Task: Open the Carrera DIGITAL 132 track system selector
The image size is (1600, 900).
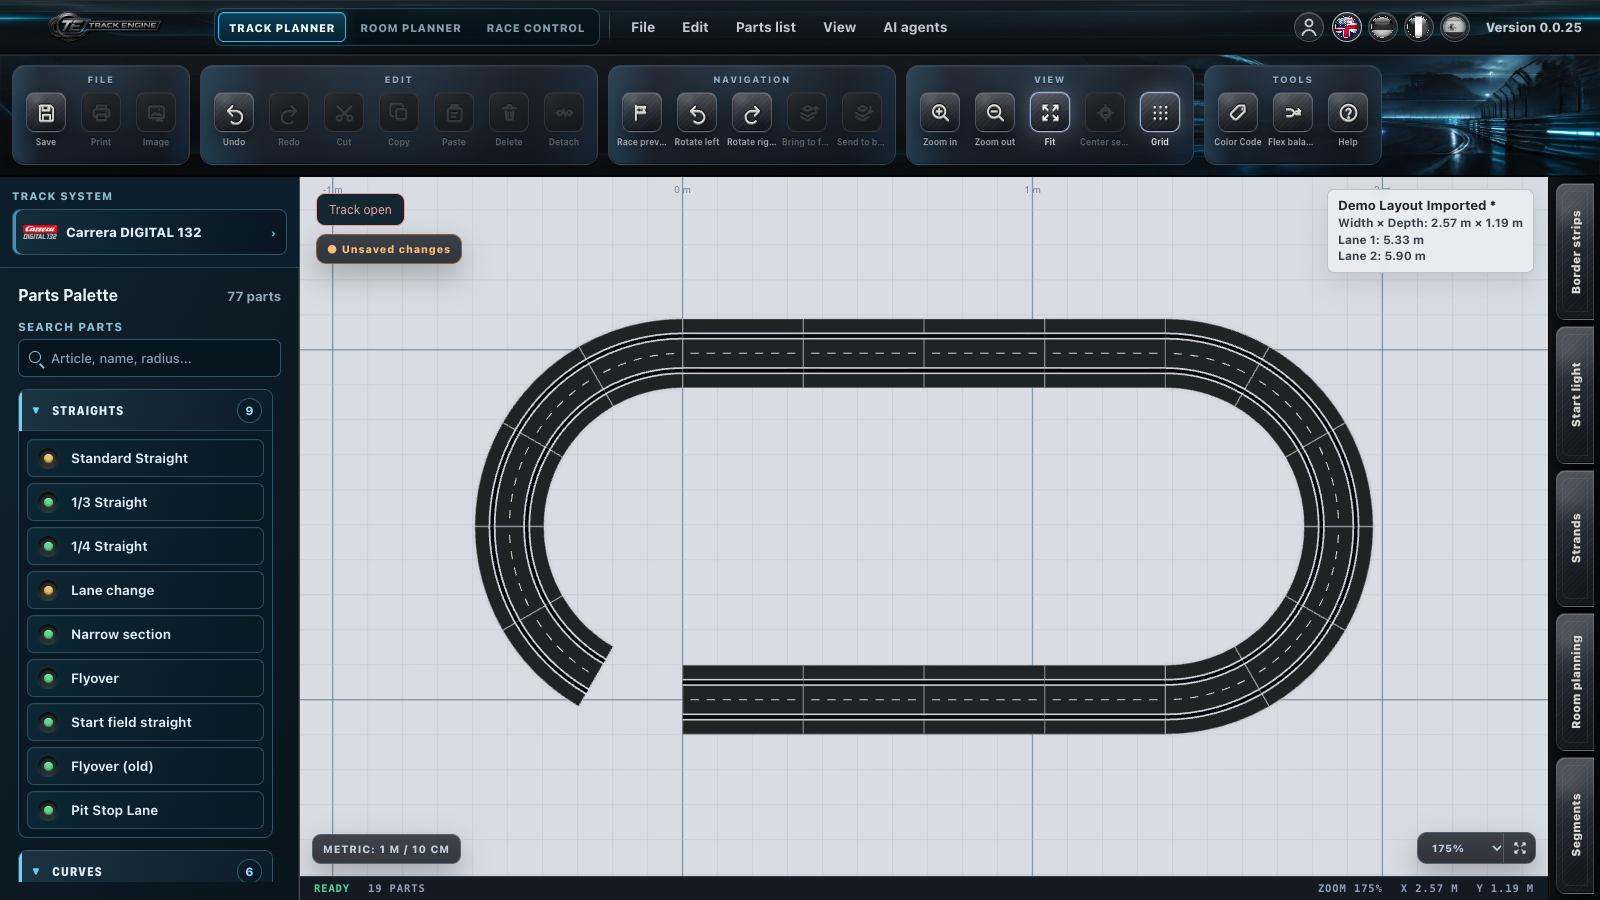Action: click(150, 232)
